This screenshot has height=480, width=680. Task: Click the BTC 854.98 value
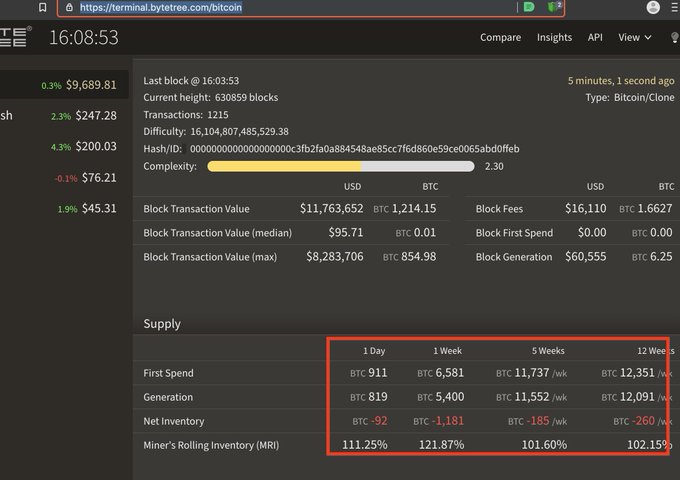[409, 257]
